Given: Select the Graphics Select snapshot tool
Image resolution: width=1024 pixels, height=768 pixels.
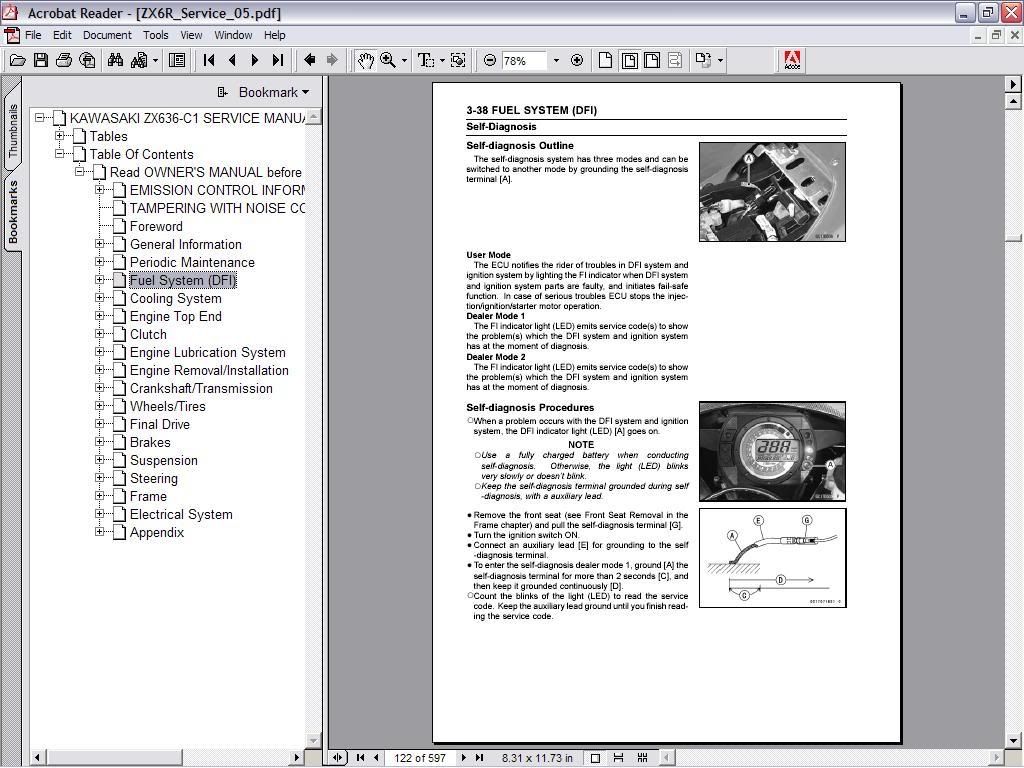Looking at the screenshot, I should pyautogui.click(x=458, y=61).
